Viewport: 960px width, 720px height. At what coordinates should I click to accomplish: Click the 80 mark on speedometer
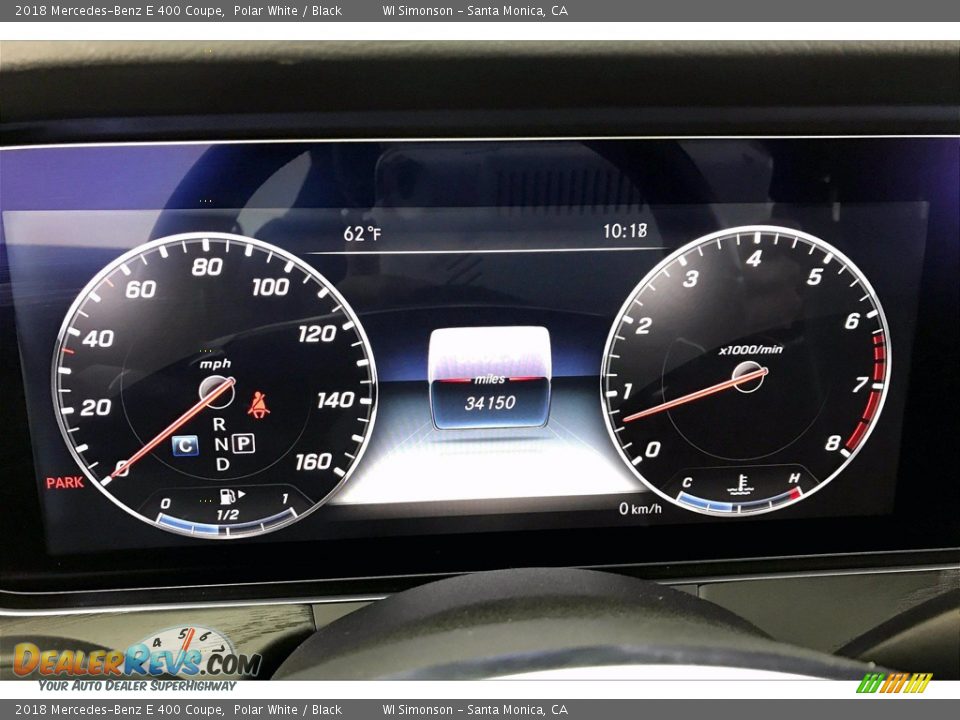pos(207,267)
